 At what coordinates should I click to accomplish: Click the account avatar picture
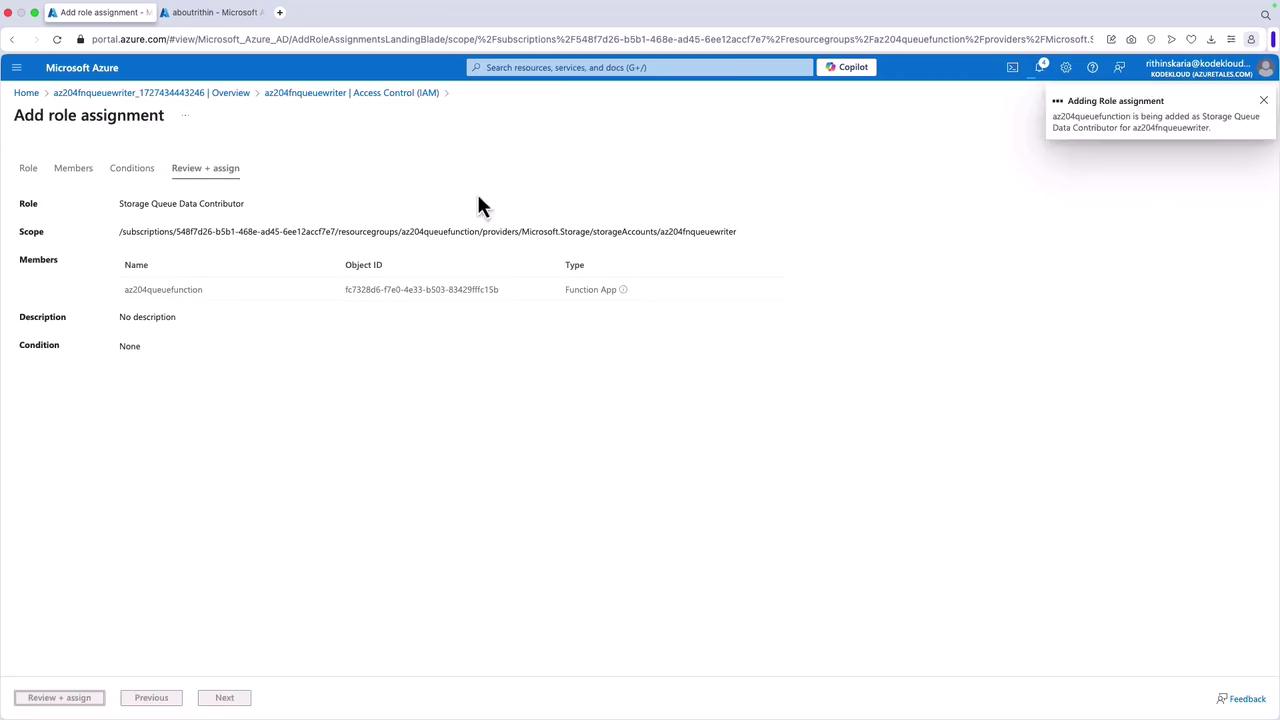[x=1265, y=67]
